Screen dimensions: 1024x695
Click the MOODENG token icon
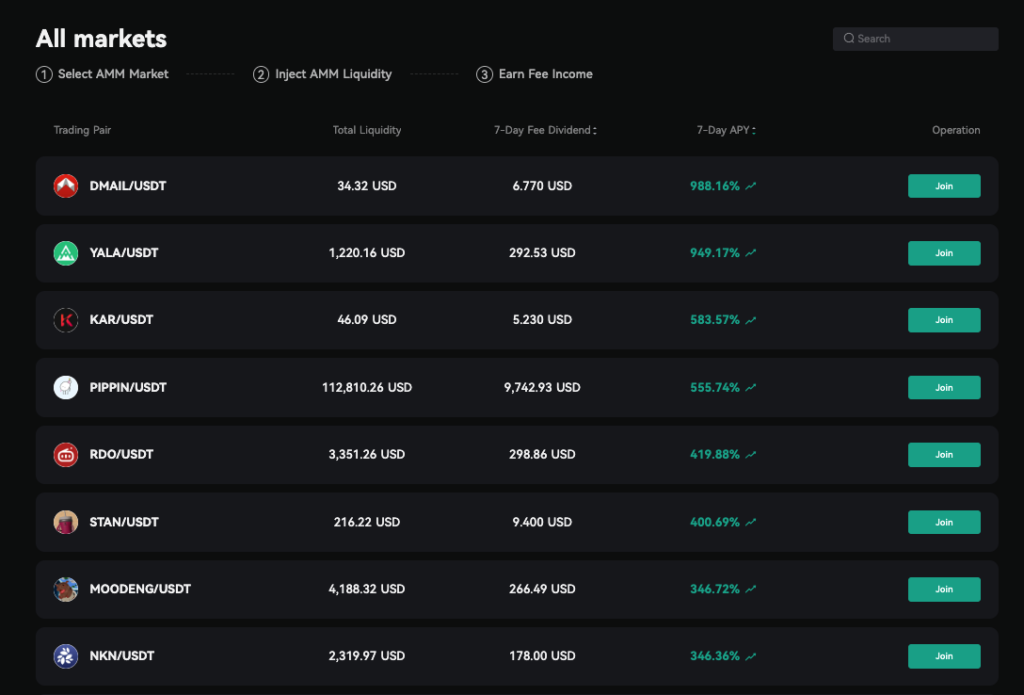[65, 589]
